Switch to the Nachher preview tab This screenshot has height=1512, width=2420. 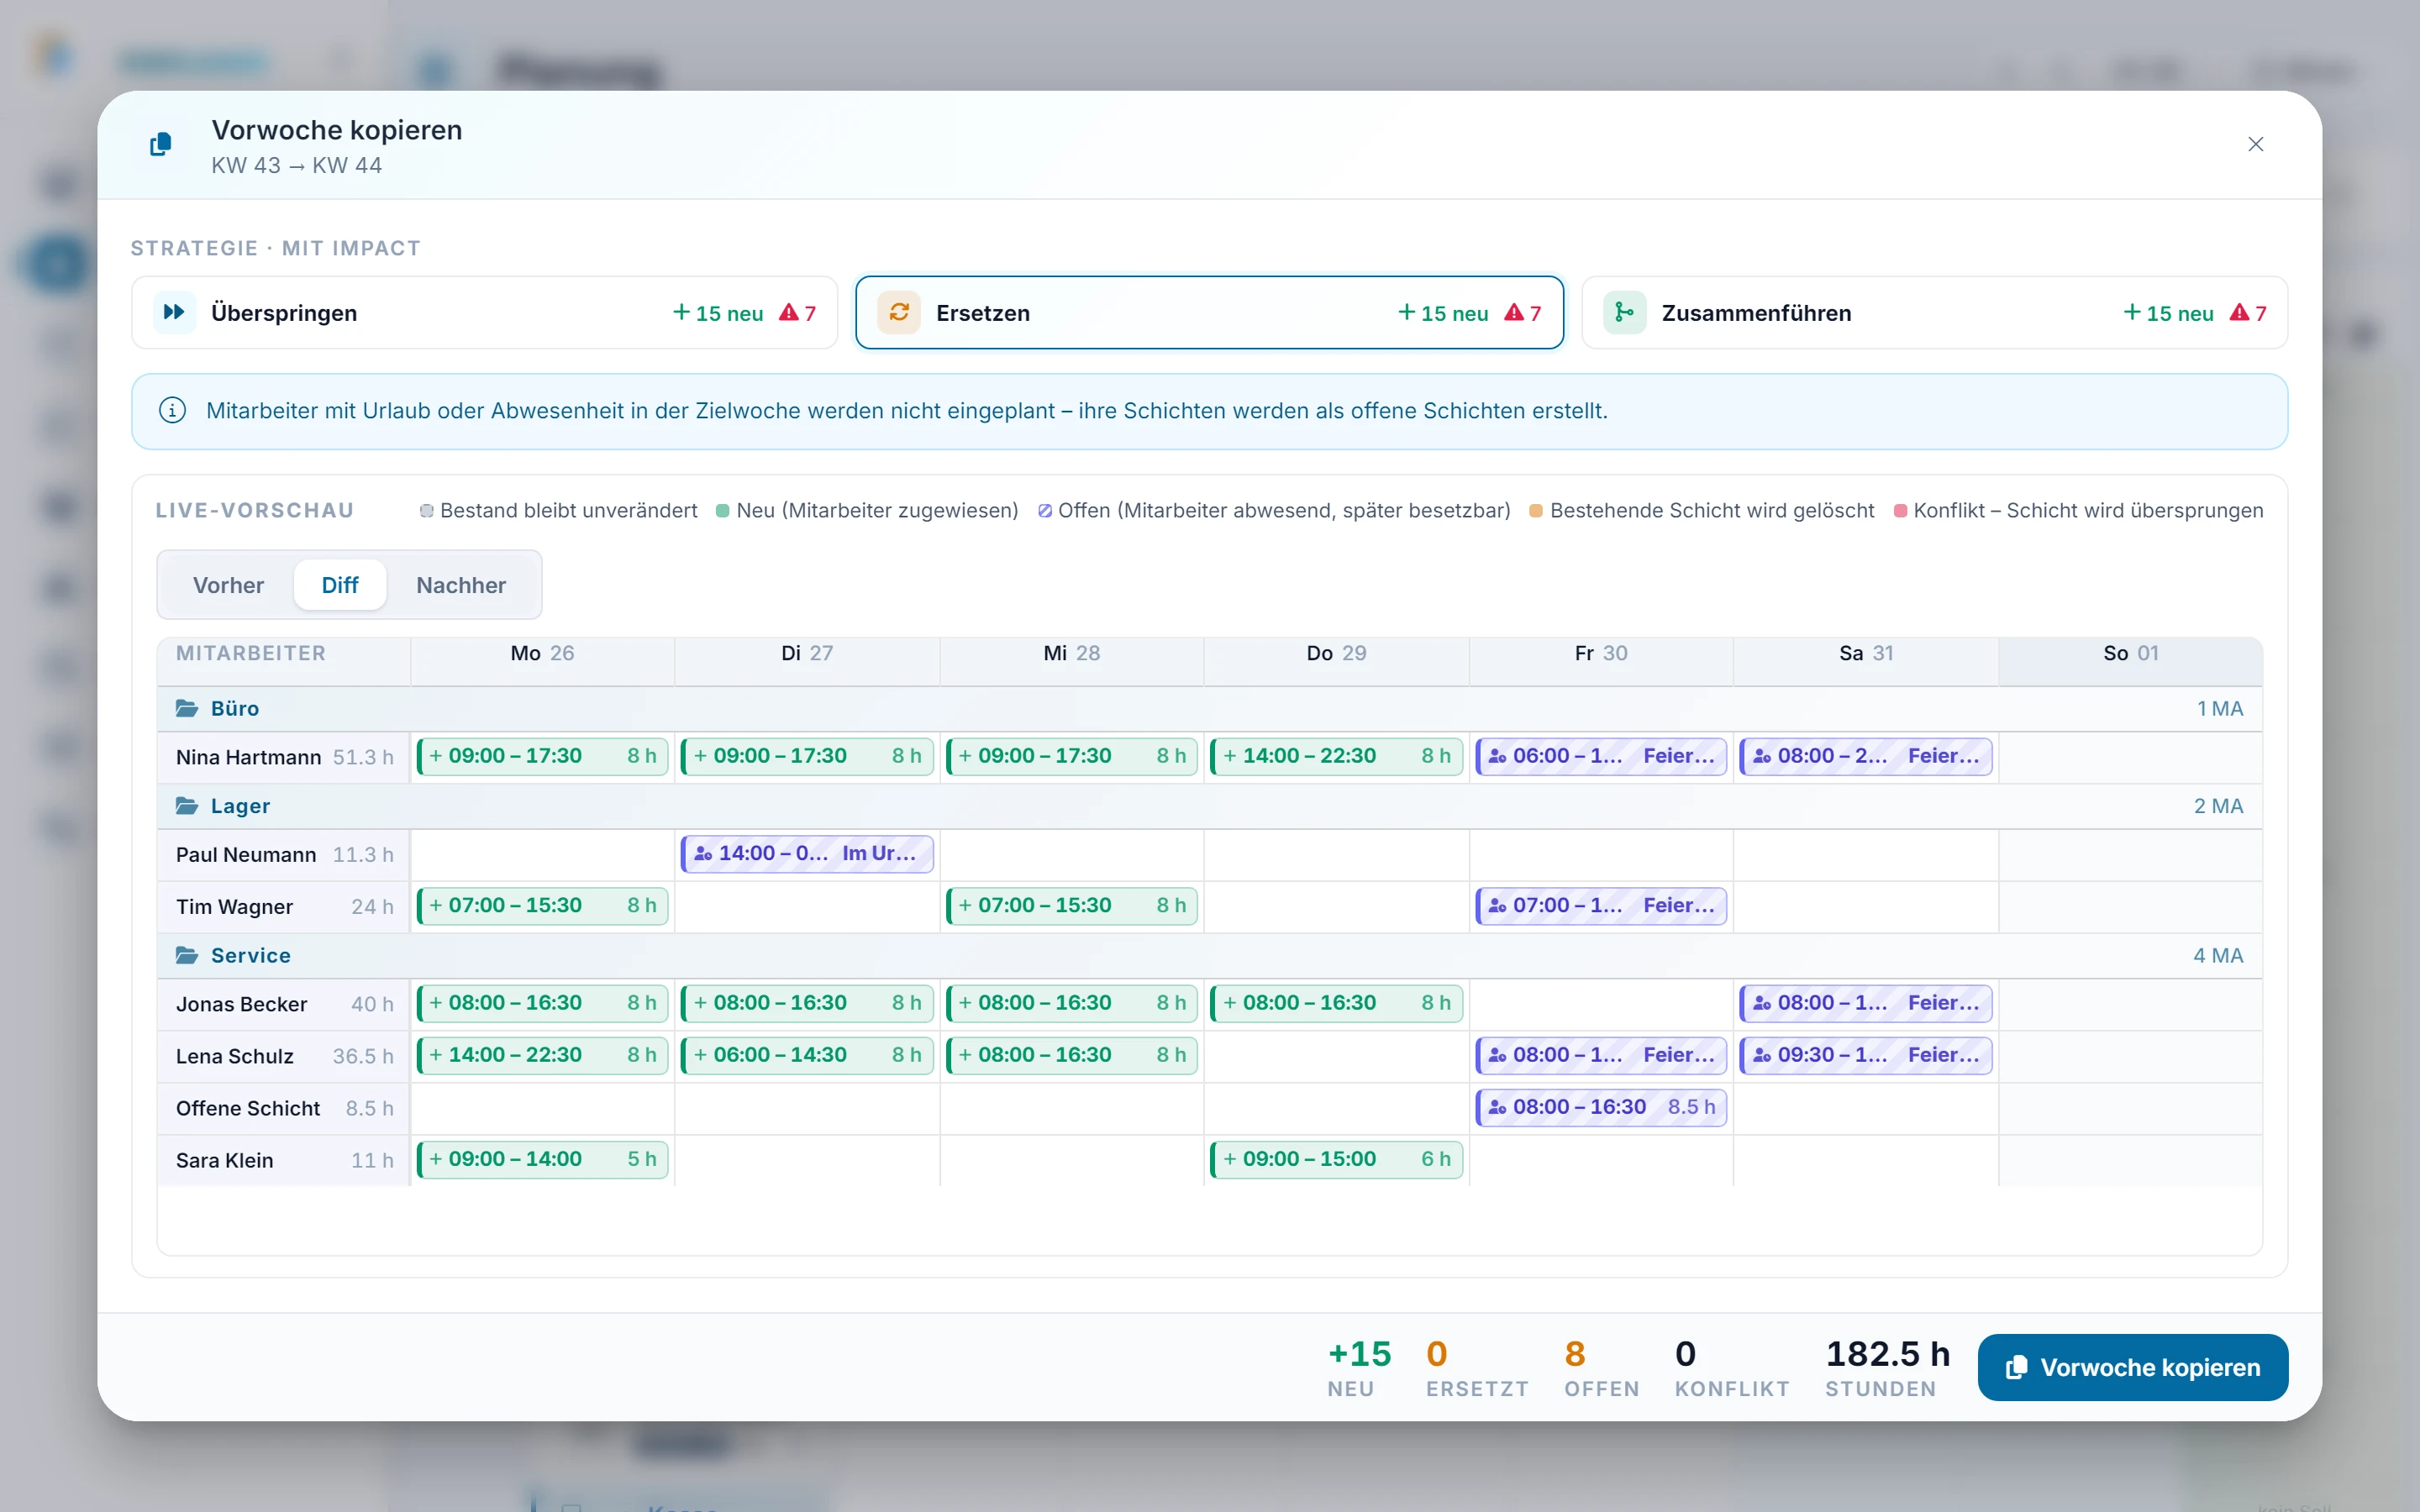click(x=461, y=585)
